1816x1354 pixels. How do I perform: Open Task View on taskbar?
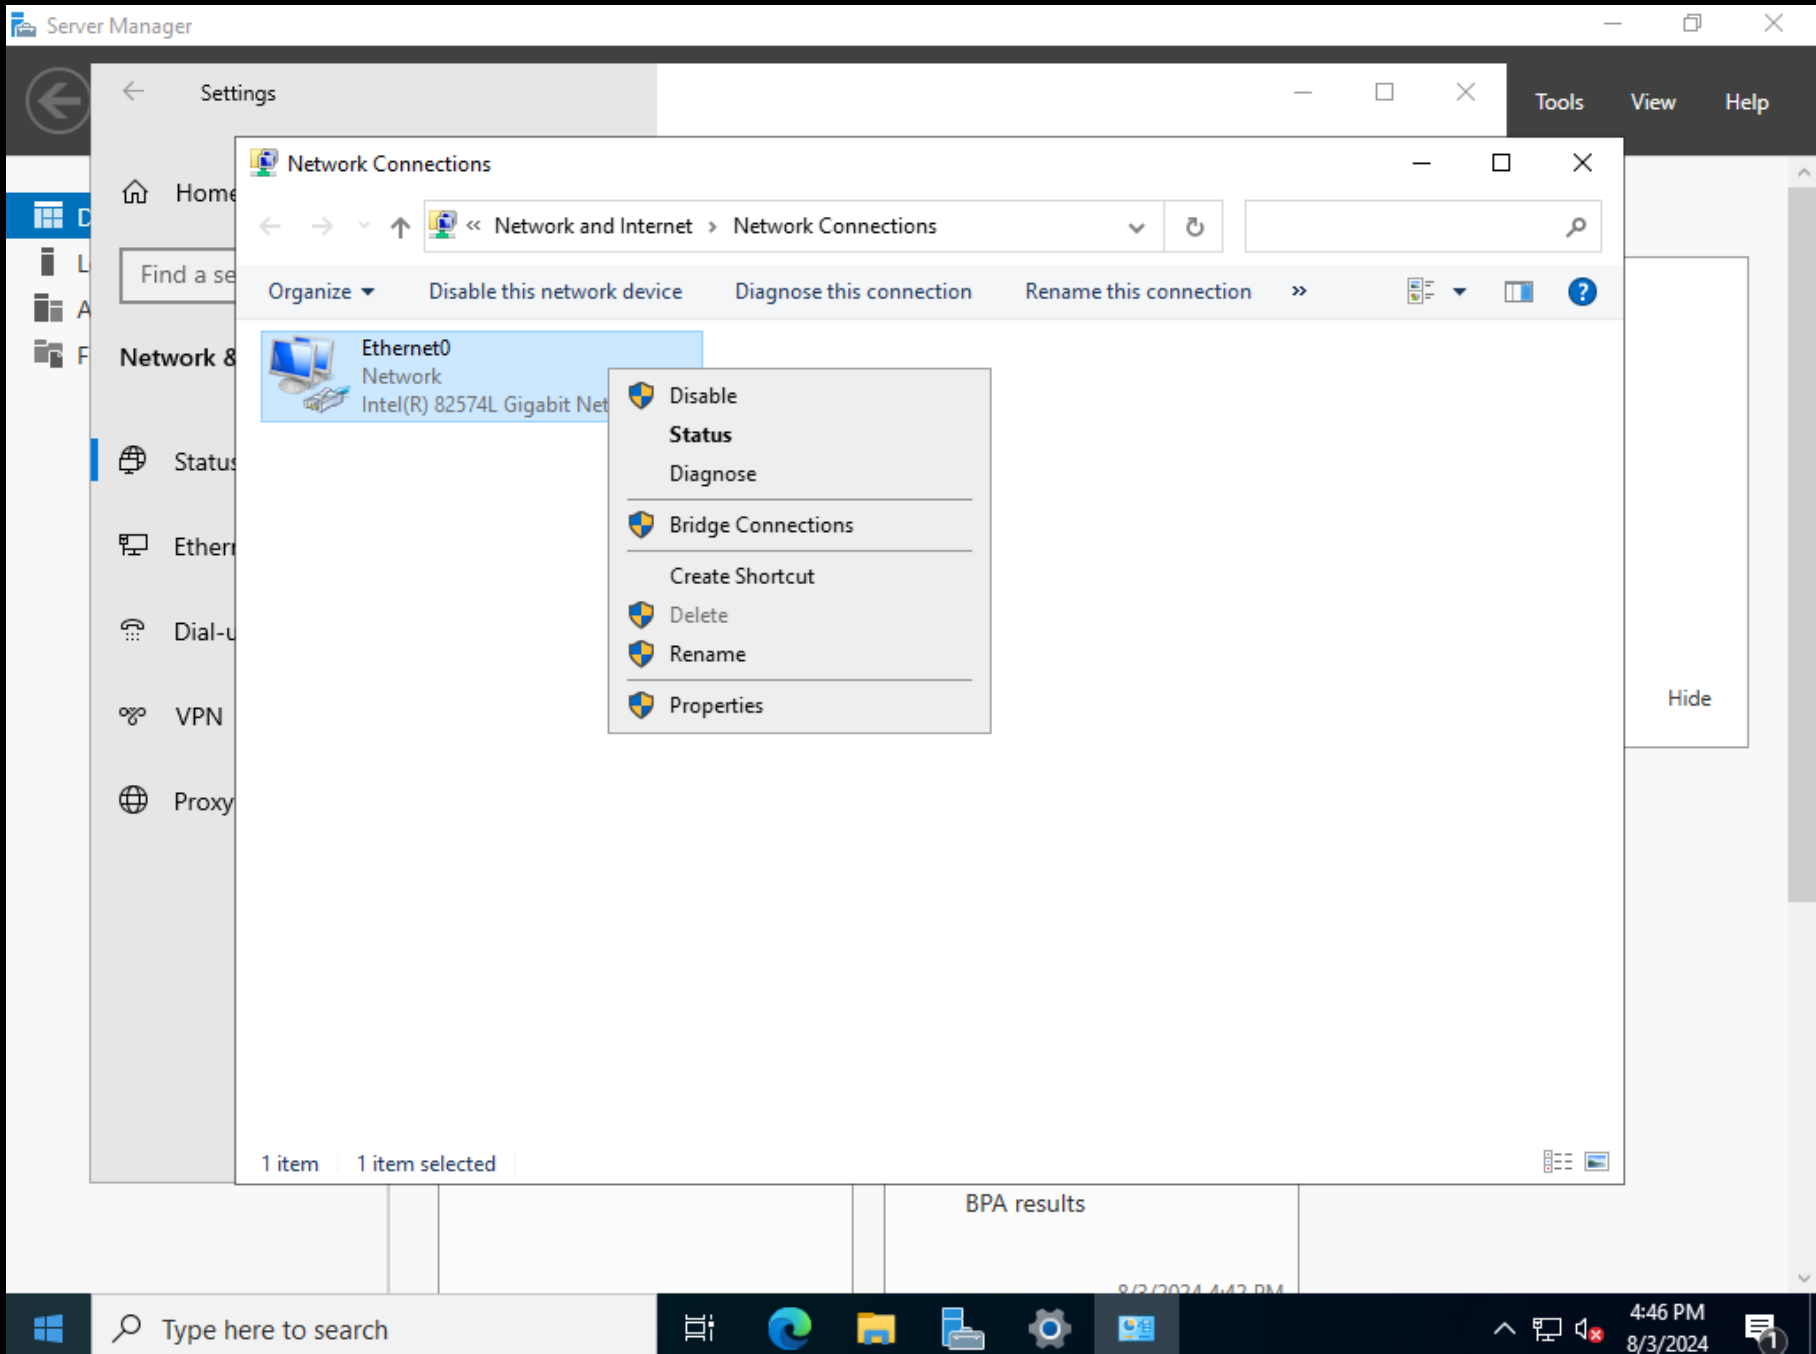point(699,1328)
